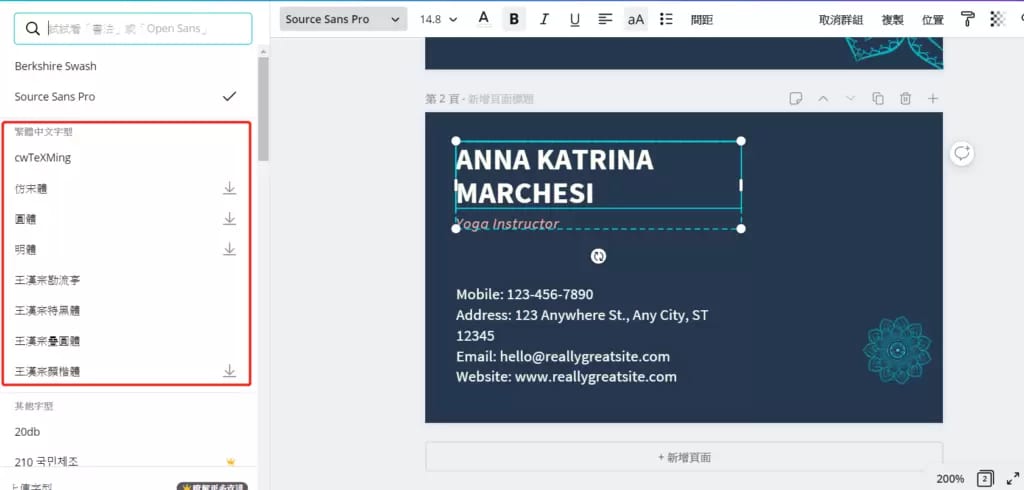The image size is (1024, 490).
Task: Open the text color picker
Action: click(484, 19)
